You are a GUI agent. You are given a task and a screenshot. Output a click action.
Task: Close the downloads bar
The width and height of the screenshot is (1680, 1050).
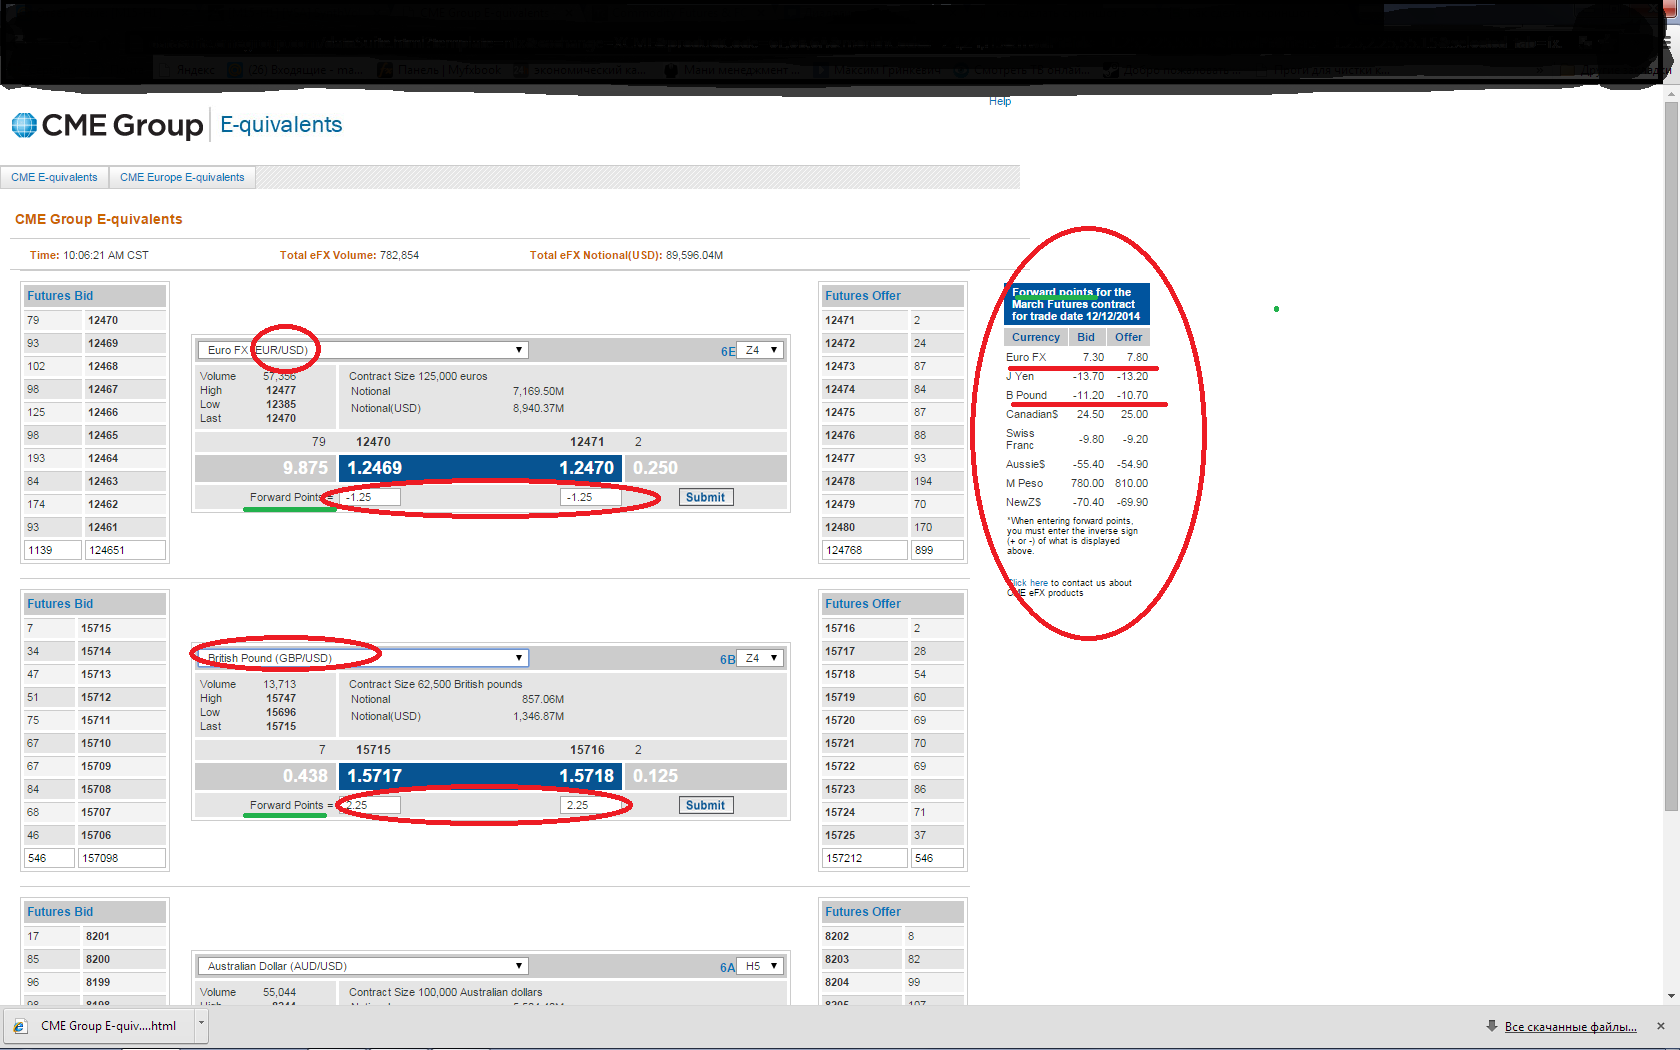[1661, 1026]
